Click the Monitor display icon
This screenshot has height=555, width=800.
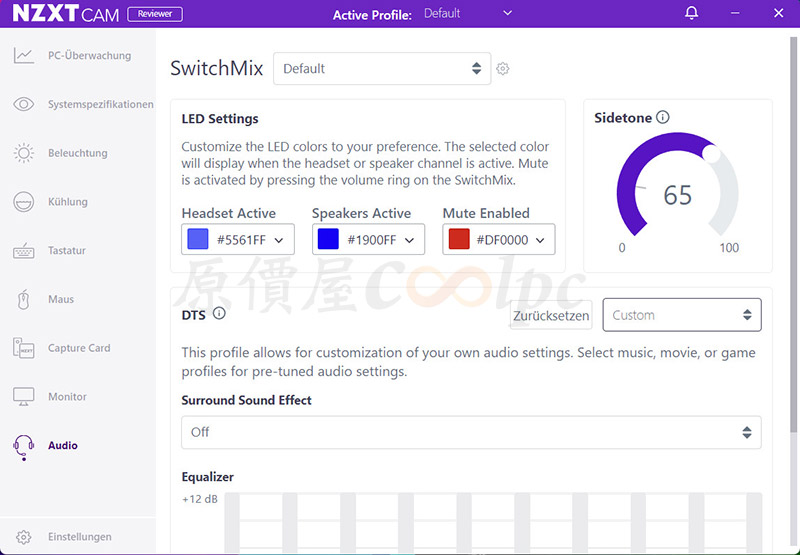[x=23, y=396]
